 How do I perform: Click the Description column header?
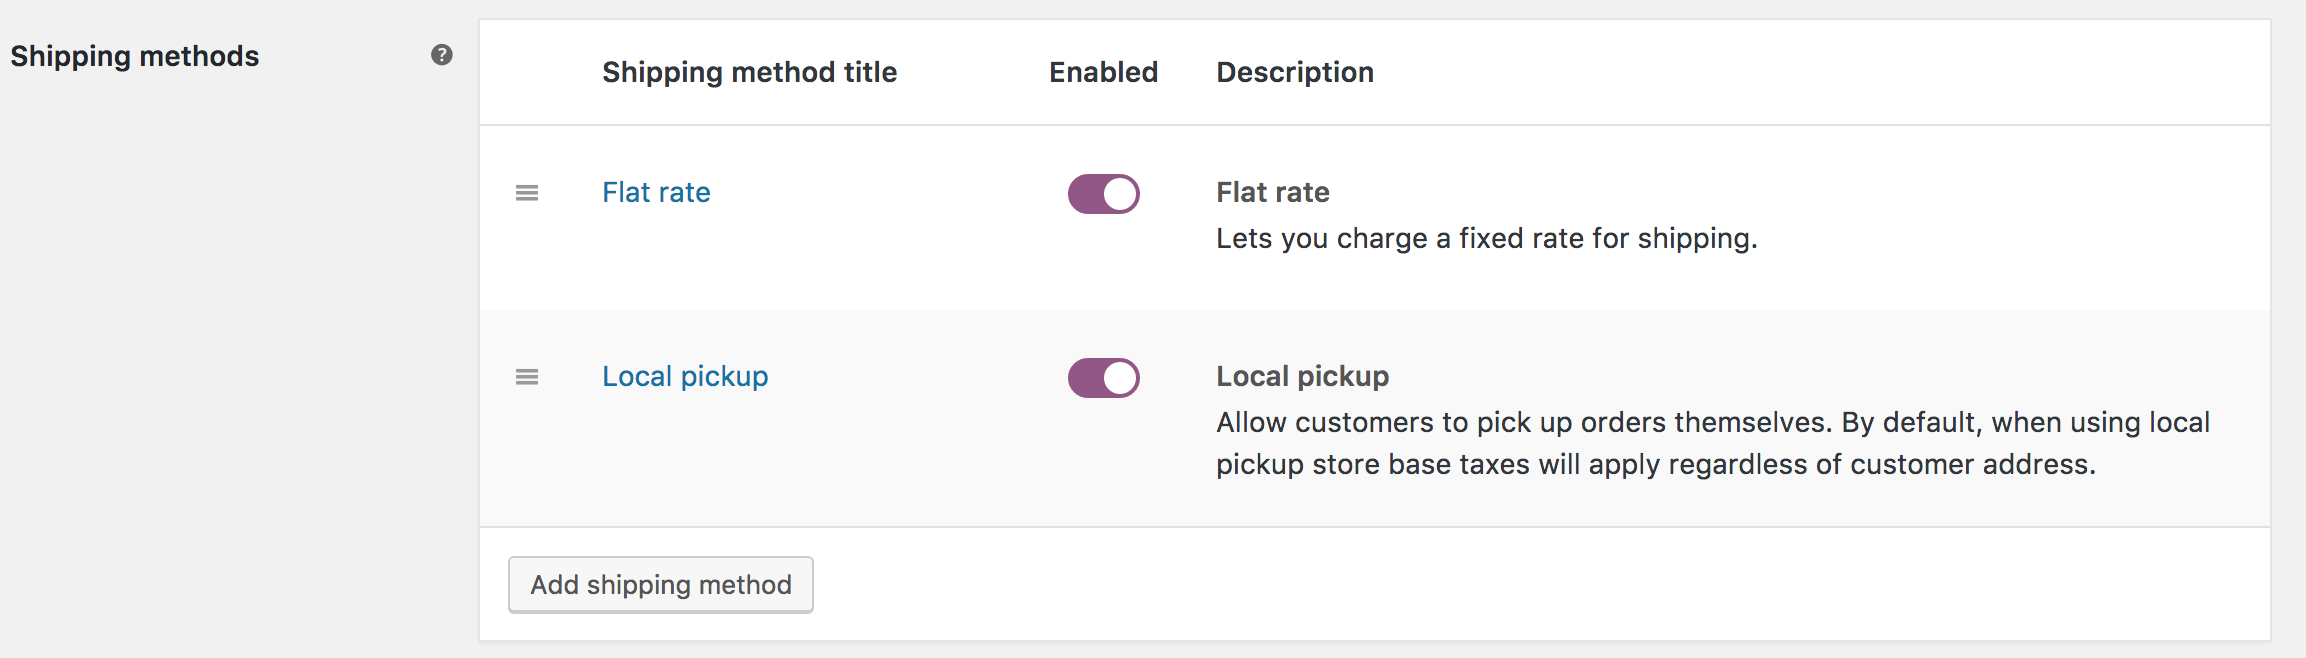click(1295, 71)
